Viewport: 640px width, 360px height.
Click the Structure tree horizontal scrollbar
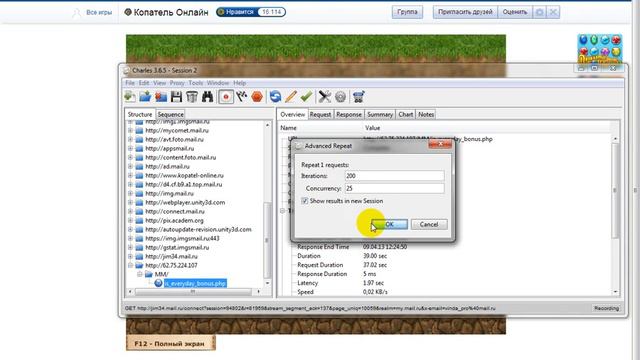pos(193,291)
